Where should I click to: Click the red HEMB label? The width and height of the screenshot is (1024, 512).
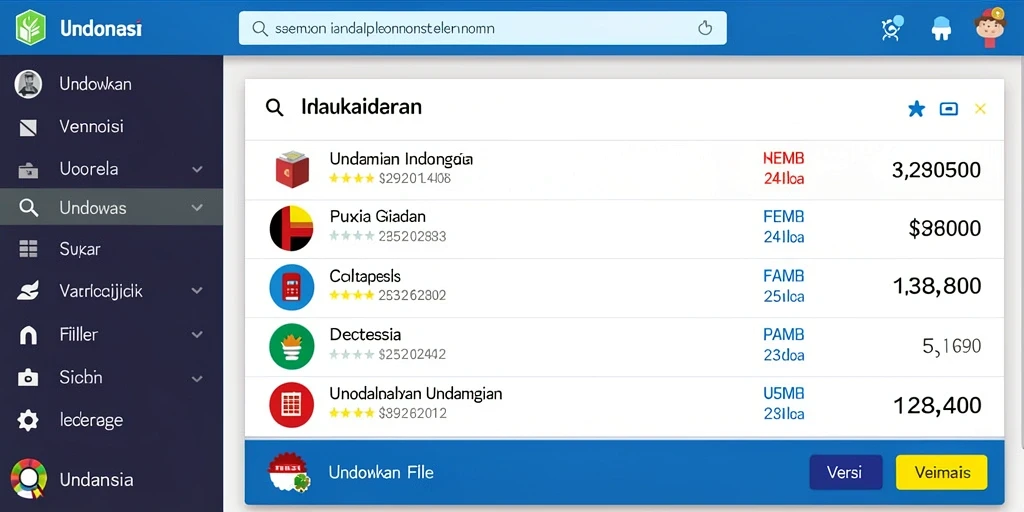pos(784,158)
